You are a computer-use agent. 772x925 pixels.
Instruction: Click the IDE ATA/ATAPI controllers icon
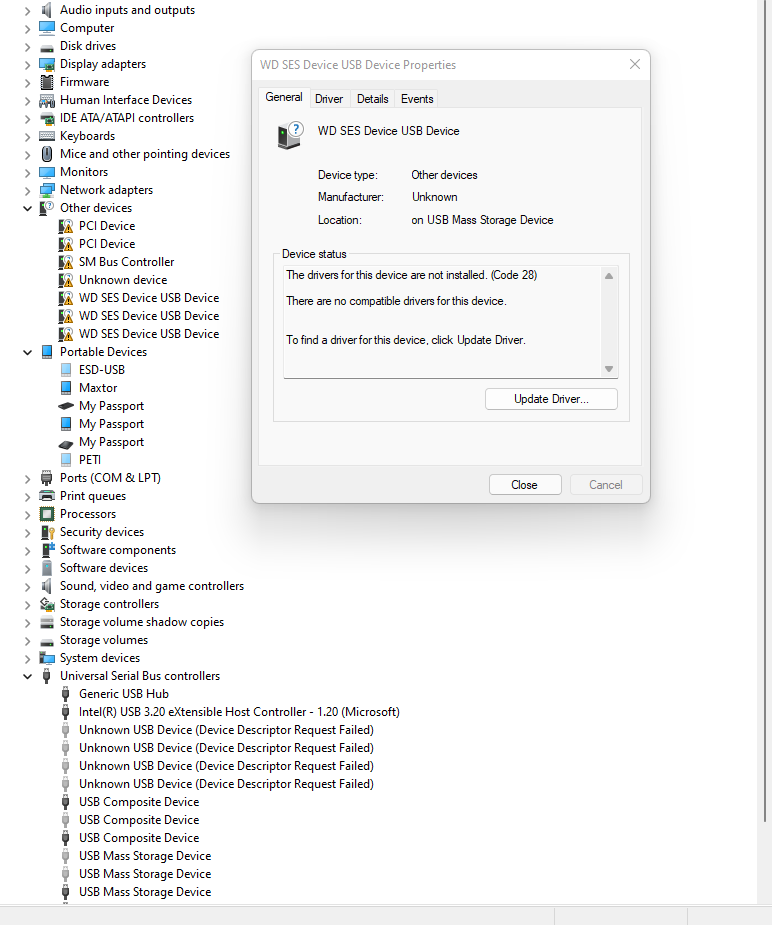click(47, 119)
